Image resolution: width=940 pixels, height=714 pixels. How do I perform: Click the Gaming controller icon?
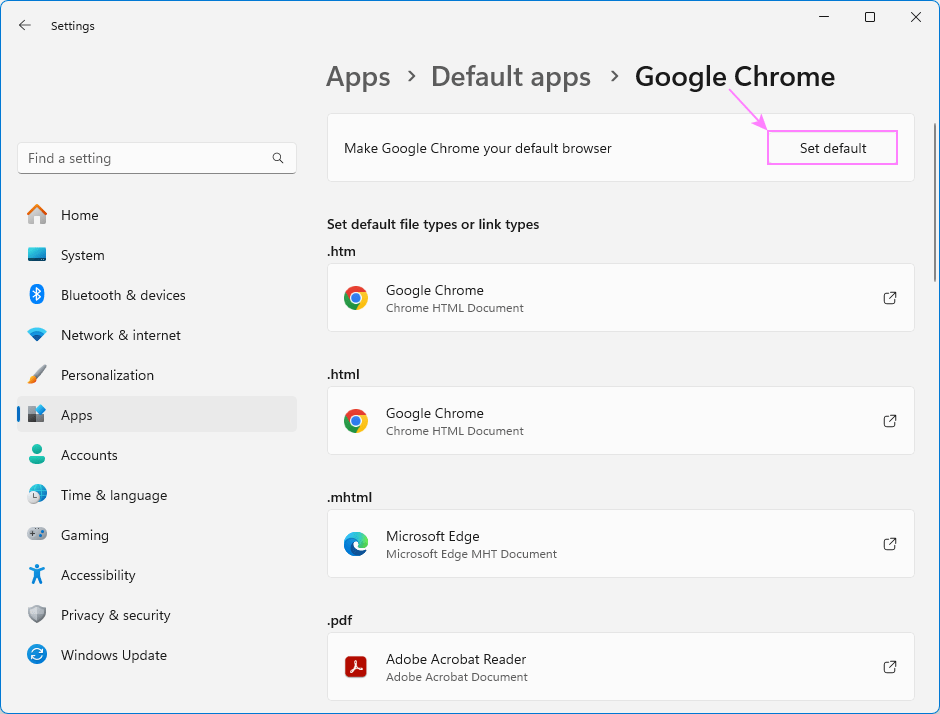(x=37, y=534)
